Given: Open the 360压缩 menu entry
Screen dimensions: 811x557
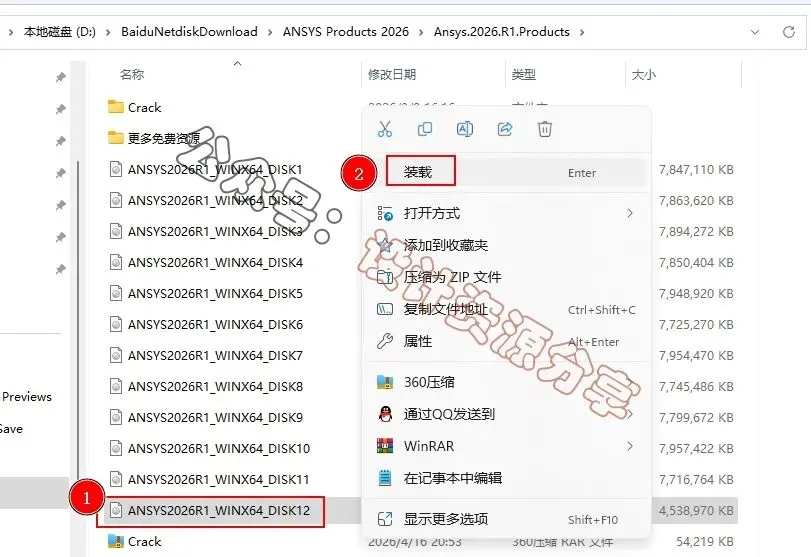Looking at the screenshot, I should [507, 382].
